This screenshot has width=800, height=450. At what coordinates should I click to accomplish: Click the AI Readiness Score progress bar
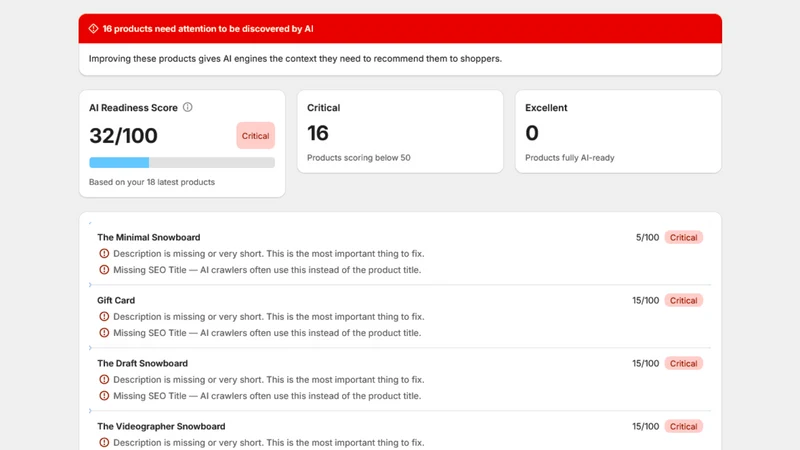(182, 163)
